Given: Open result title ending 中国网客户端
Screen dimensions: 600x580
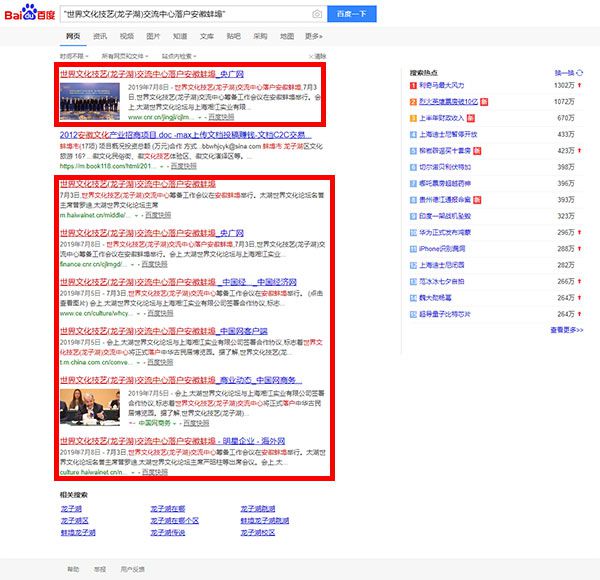Looking at the screenshot, I should point(163,331).
